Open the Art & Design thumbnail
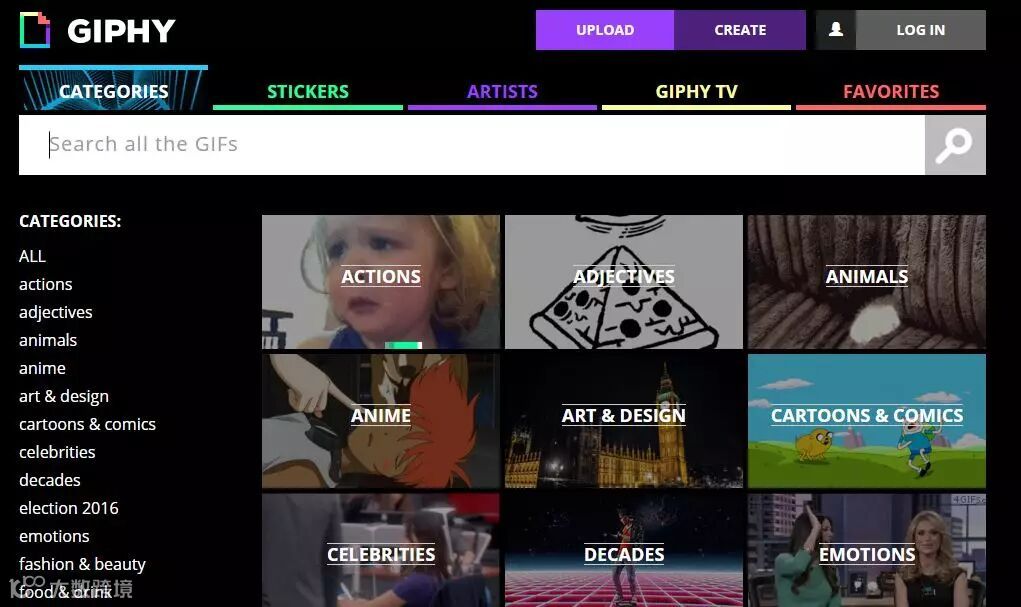This screenshot has height=607, width=1021. pyautogui.click(x=624, y=421)
